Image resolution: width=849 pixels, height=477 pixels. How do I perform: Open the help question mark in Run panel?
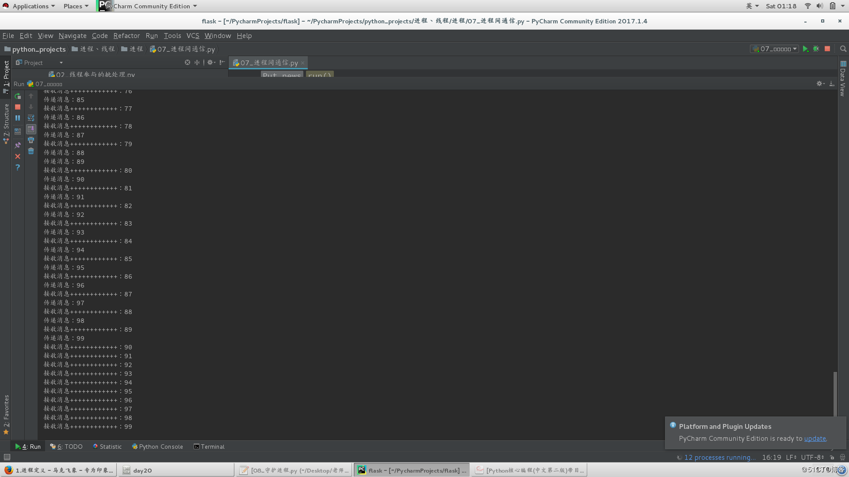[18, 167]
